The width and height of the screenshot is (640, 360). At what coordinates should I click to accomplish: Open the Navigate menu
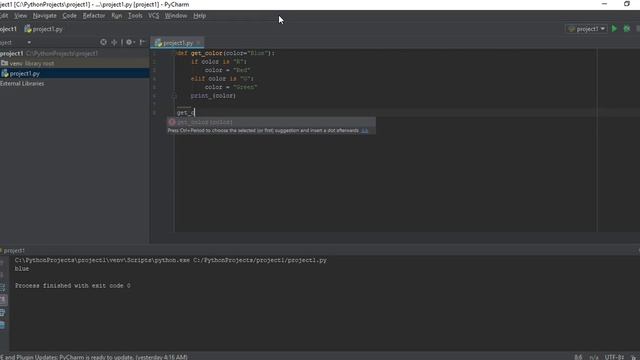tap(44, 16)
